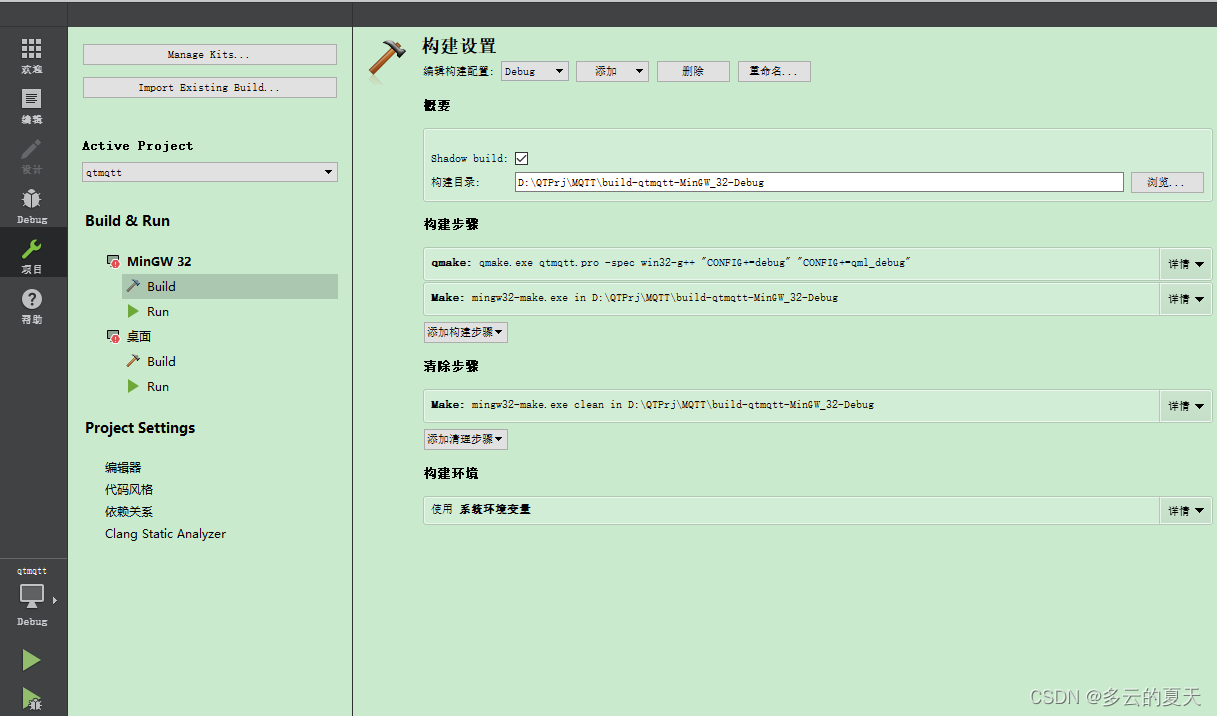Screen dimensions: 1217x716
Task: Open the qtmqtt kit selector monitor icon
Action: pos(32,596)
